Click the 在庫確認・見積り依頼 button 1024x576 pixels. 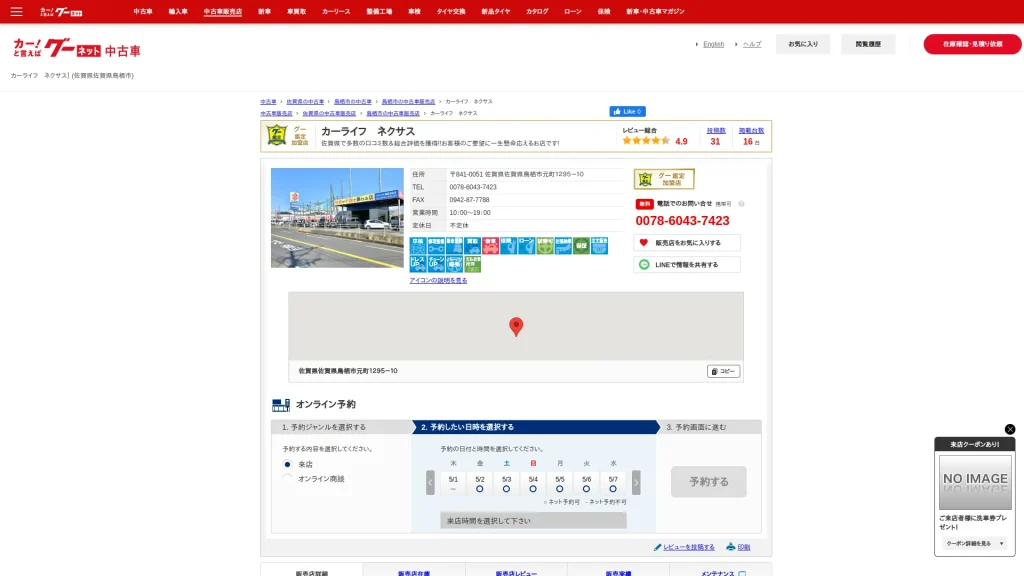coord(972,44)
